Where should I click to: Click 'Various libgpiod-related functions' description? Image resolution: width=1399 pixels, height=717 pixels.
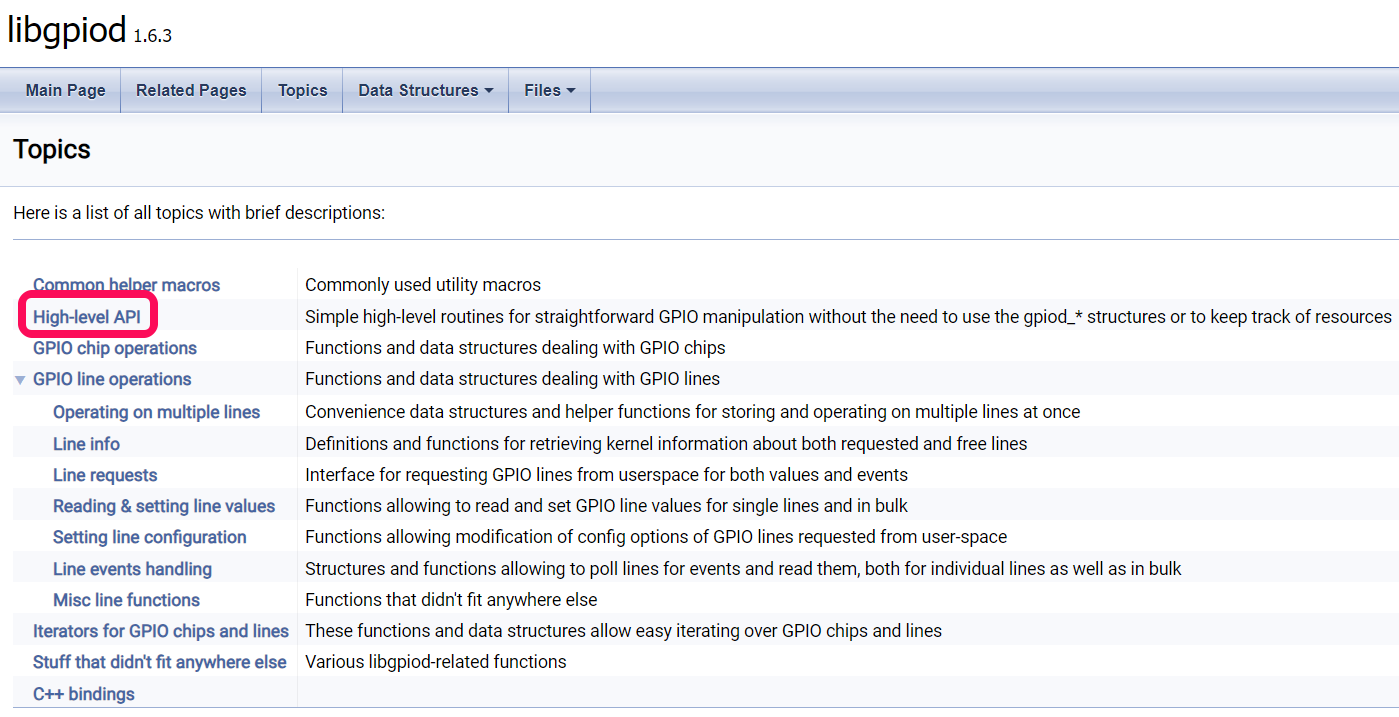pyautogui.click(x=436, y=662)
